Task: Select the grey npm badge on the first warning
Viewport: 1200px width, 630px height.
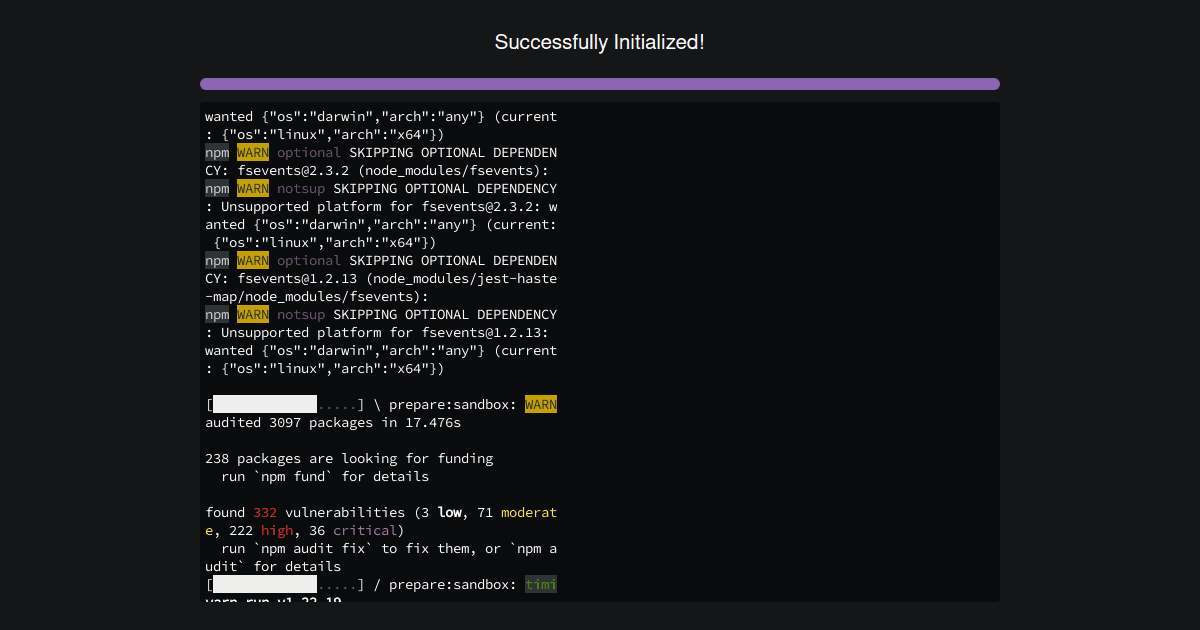Action: [x=217, y=152]
